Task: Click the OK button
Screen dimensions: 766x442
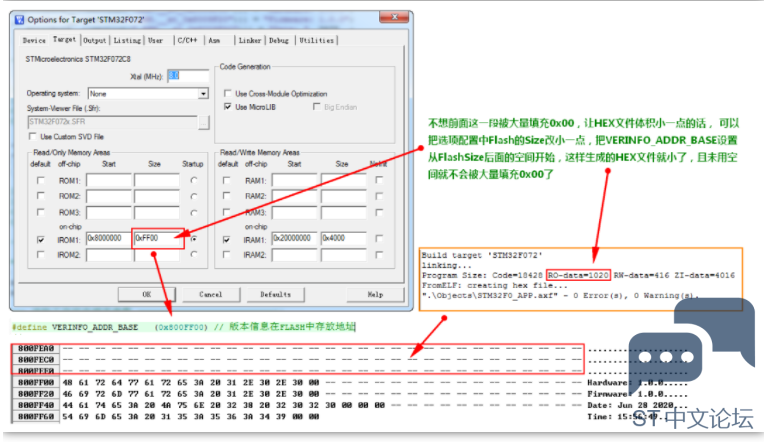Action: 146,294
